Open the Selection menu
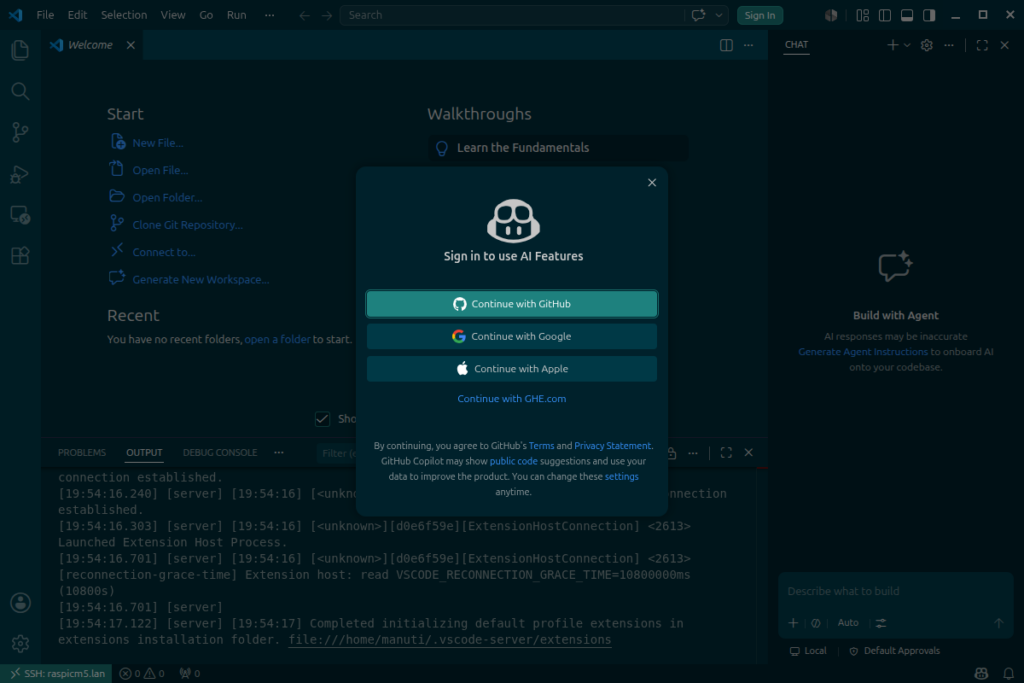 point(124,15)
